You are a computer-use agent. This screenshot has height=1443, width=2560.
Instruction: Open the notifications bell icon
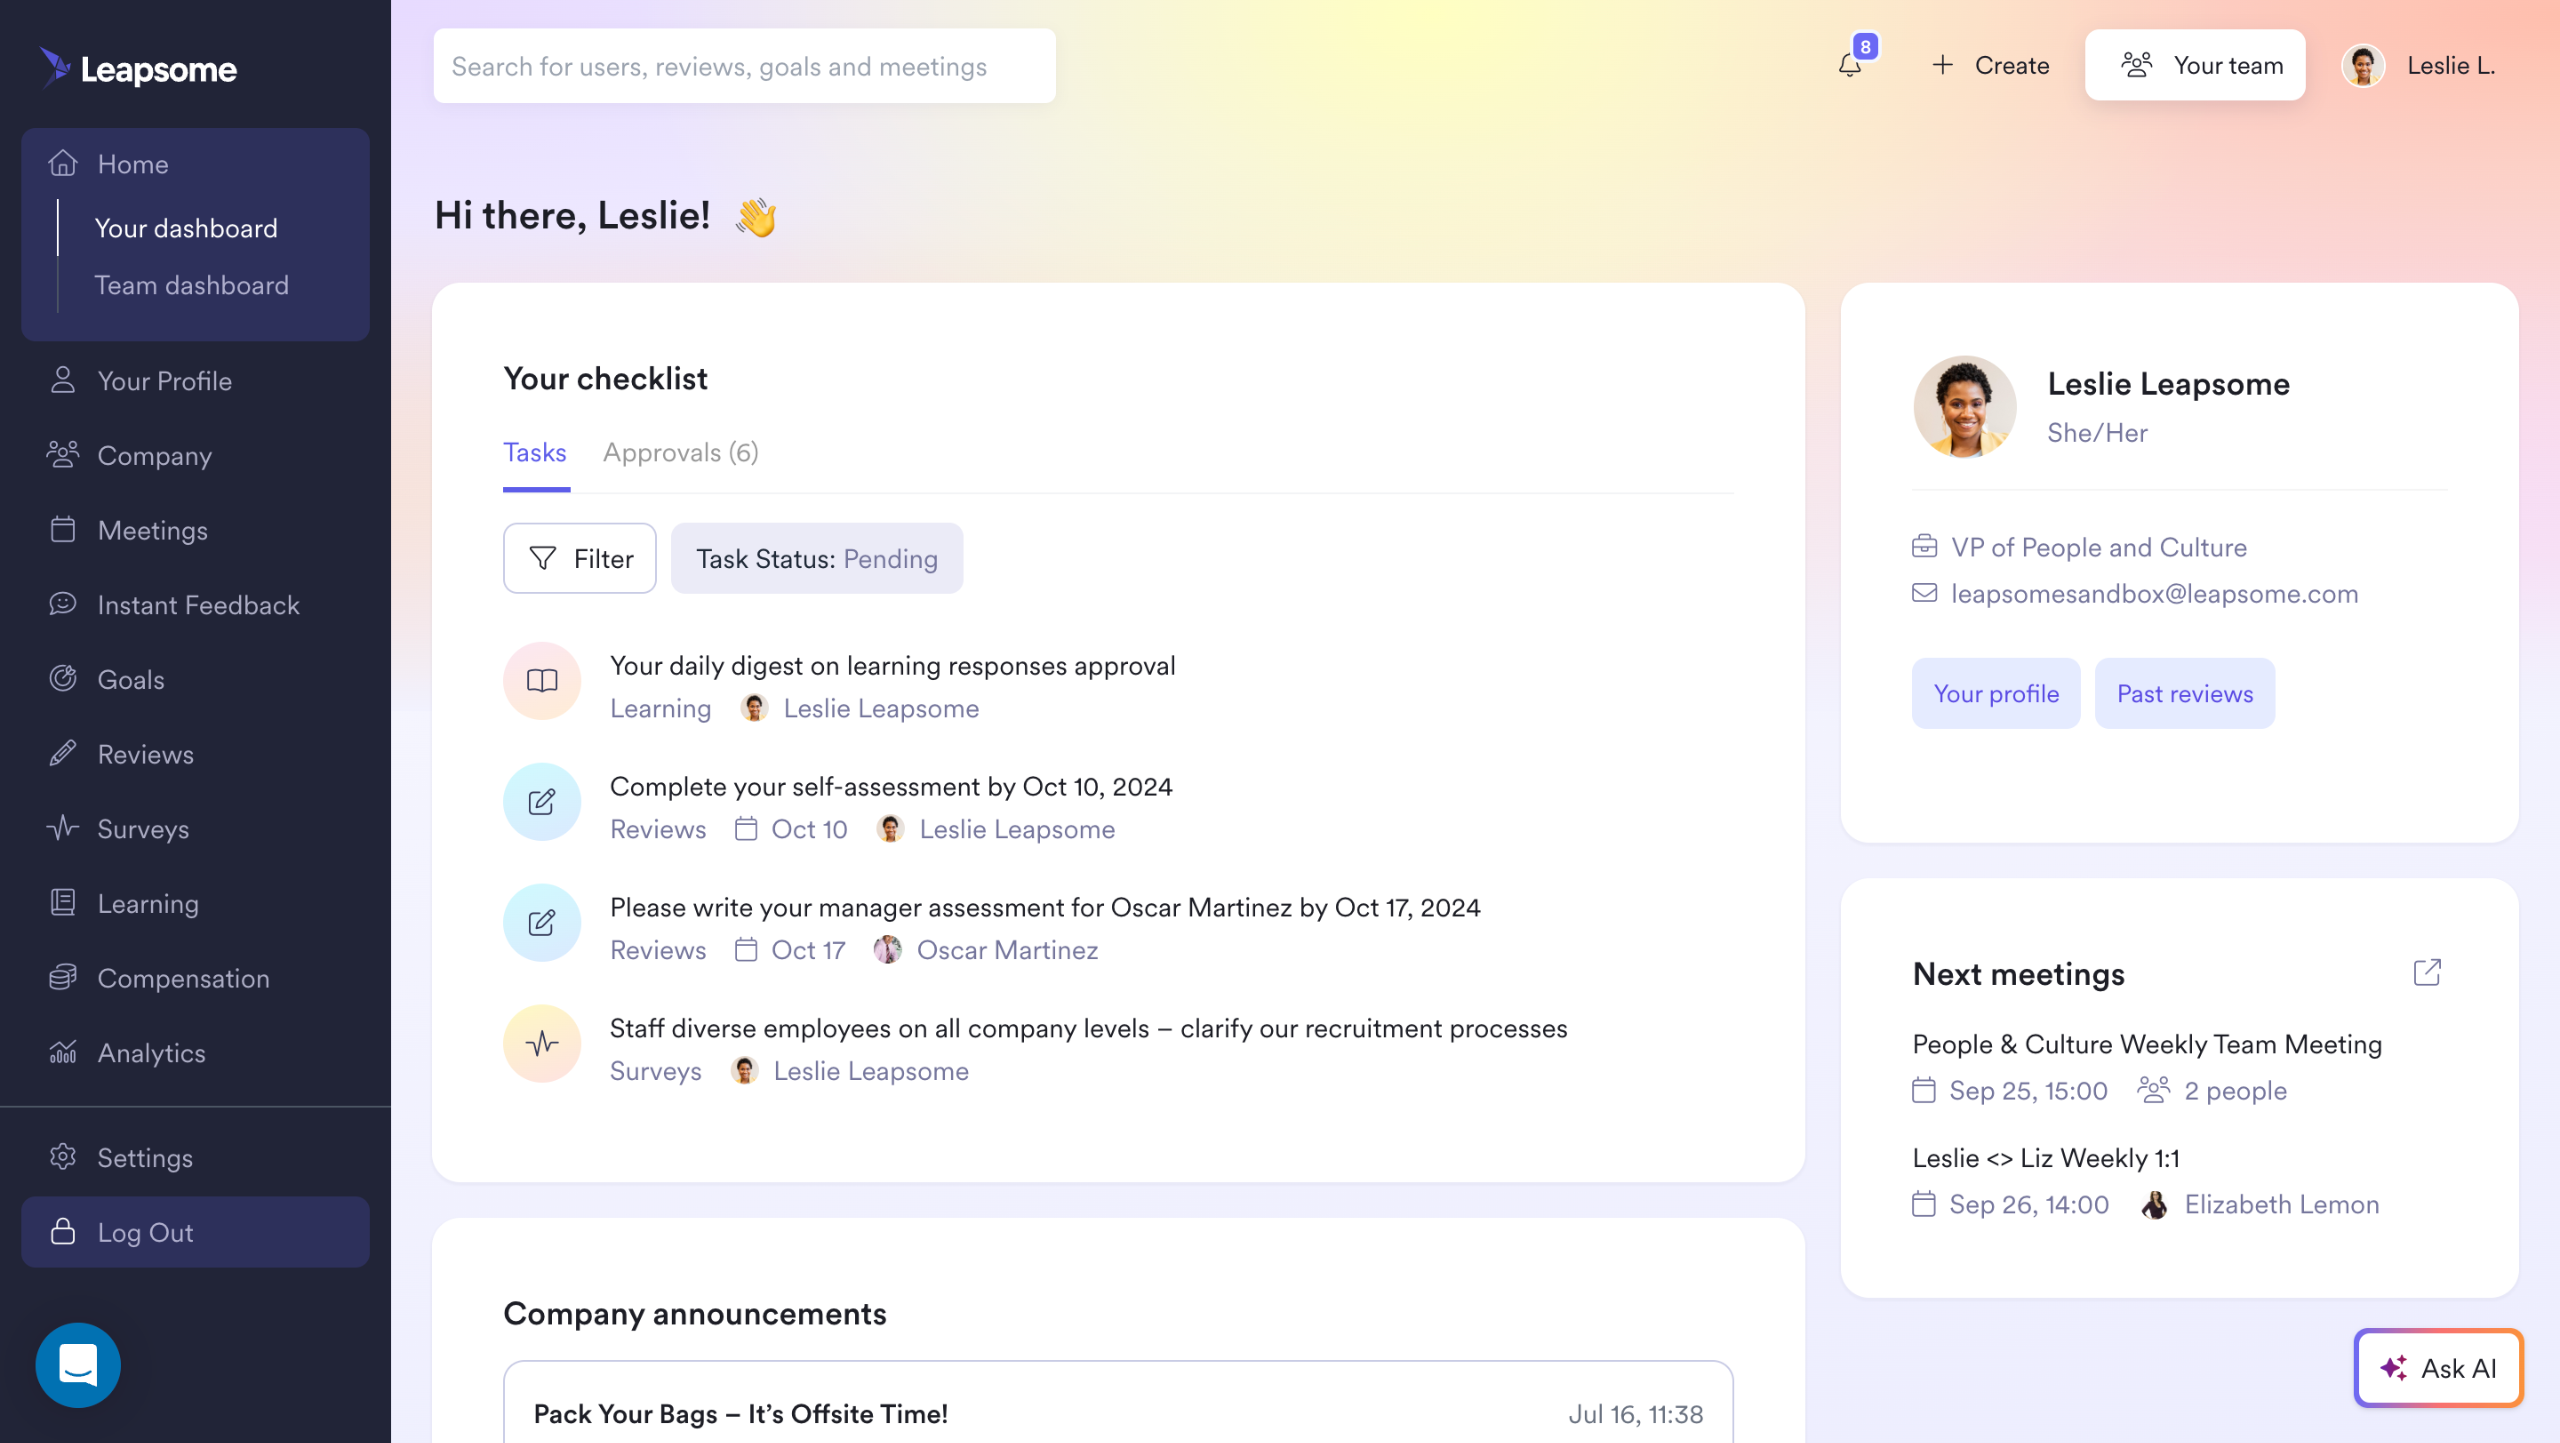pyautogui.click(x=1850, y=65)
